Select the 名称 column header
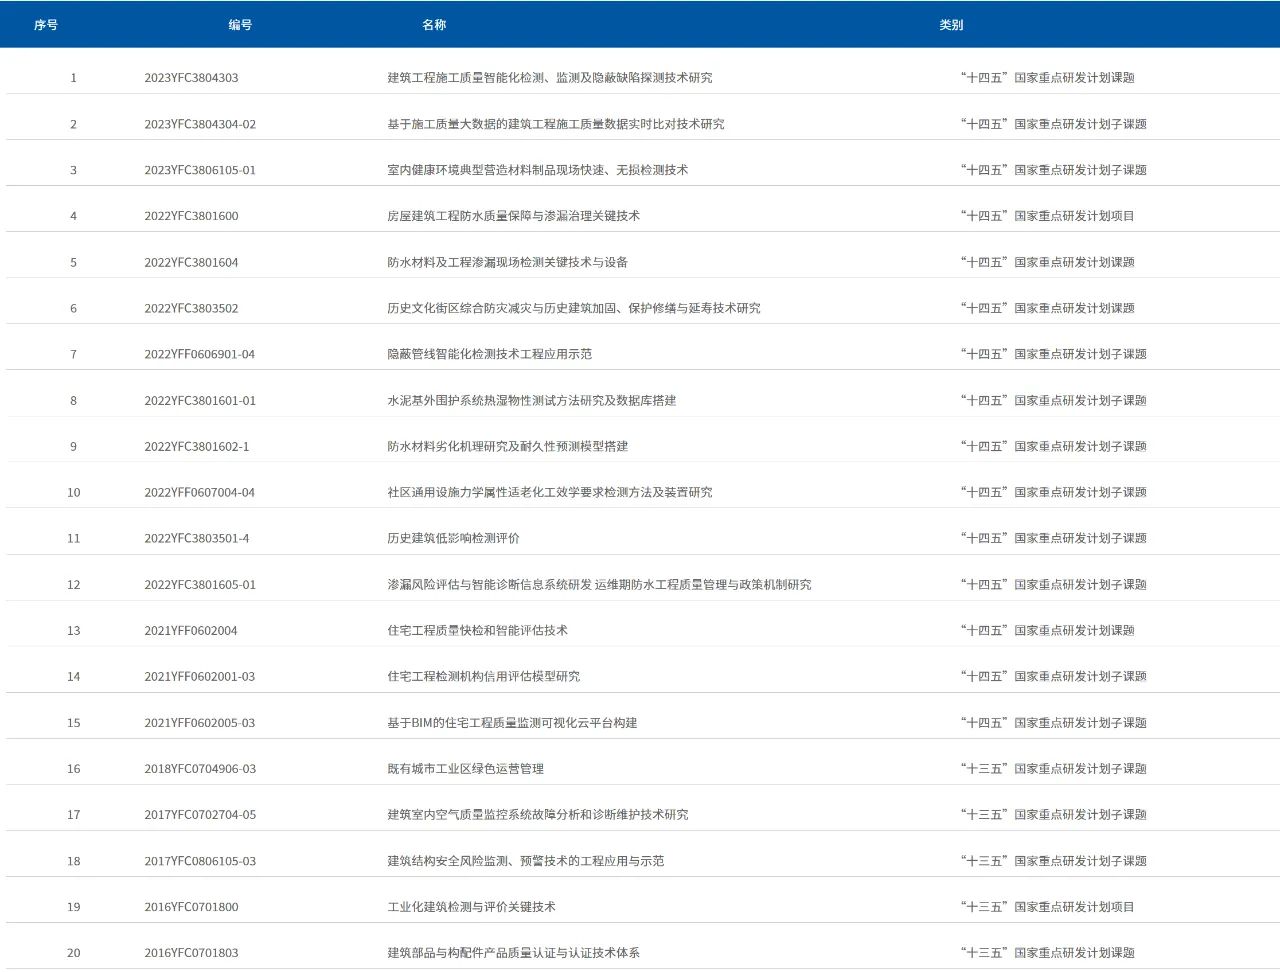This screenshot has height=972, width=1280. [434, 25]
